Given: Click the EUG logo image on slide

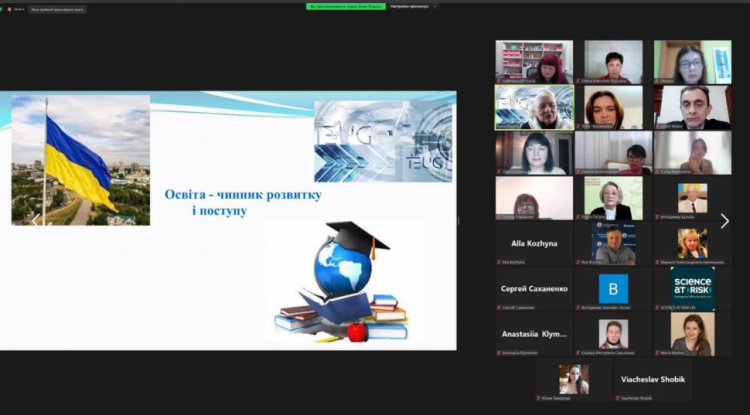Looking at the screenshot, I should [383, 141].
